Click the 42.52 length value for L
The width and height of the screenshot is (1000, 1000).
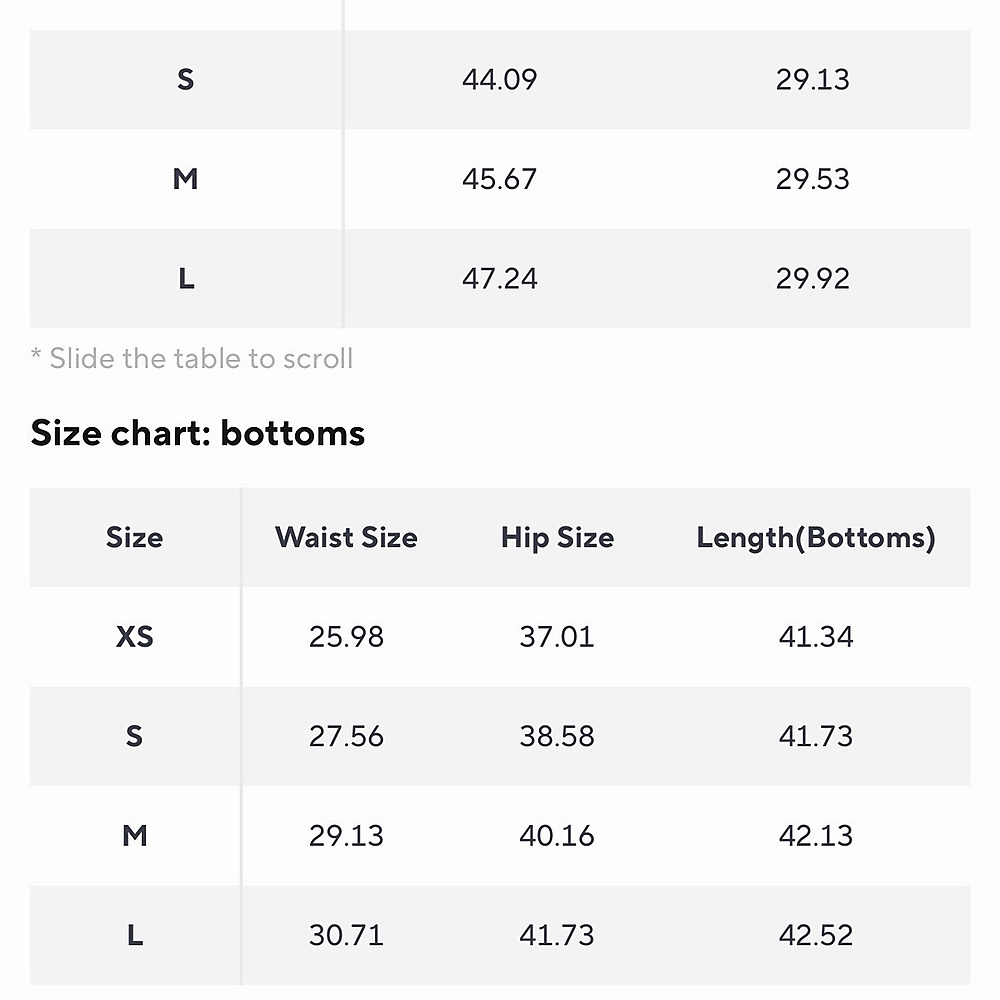coord(816,935)
